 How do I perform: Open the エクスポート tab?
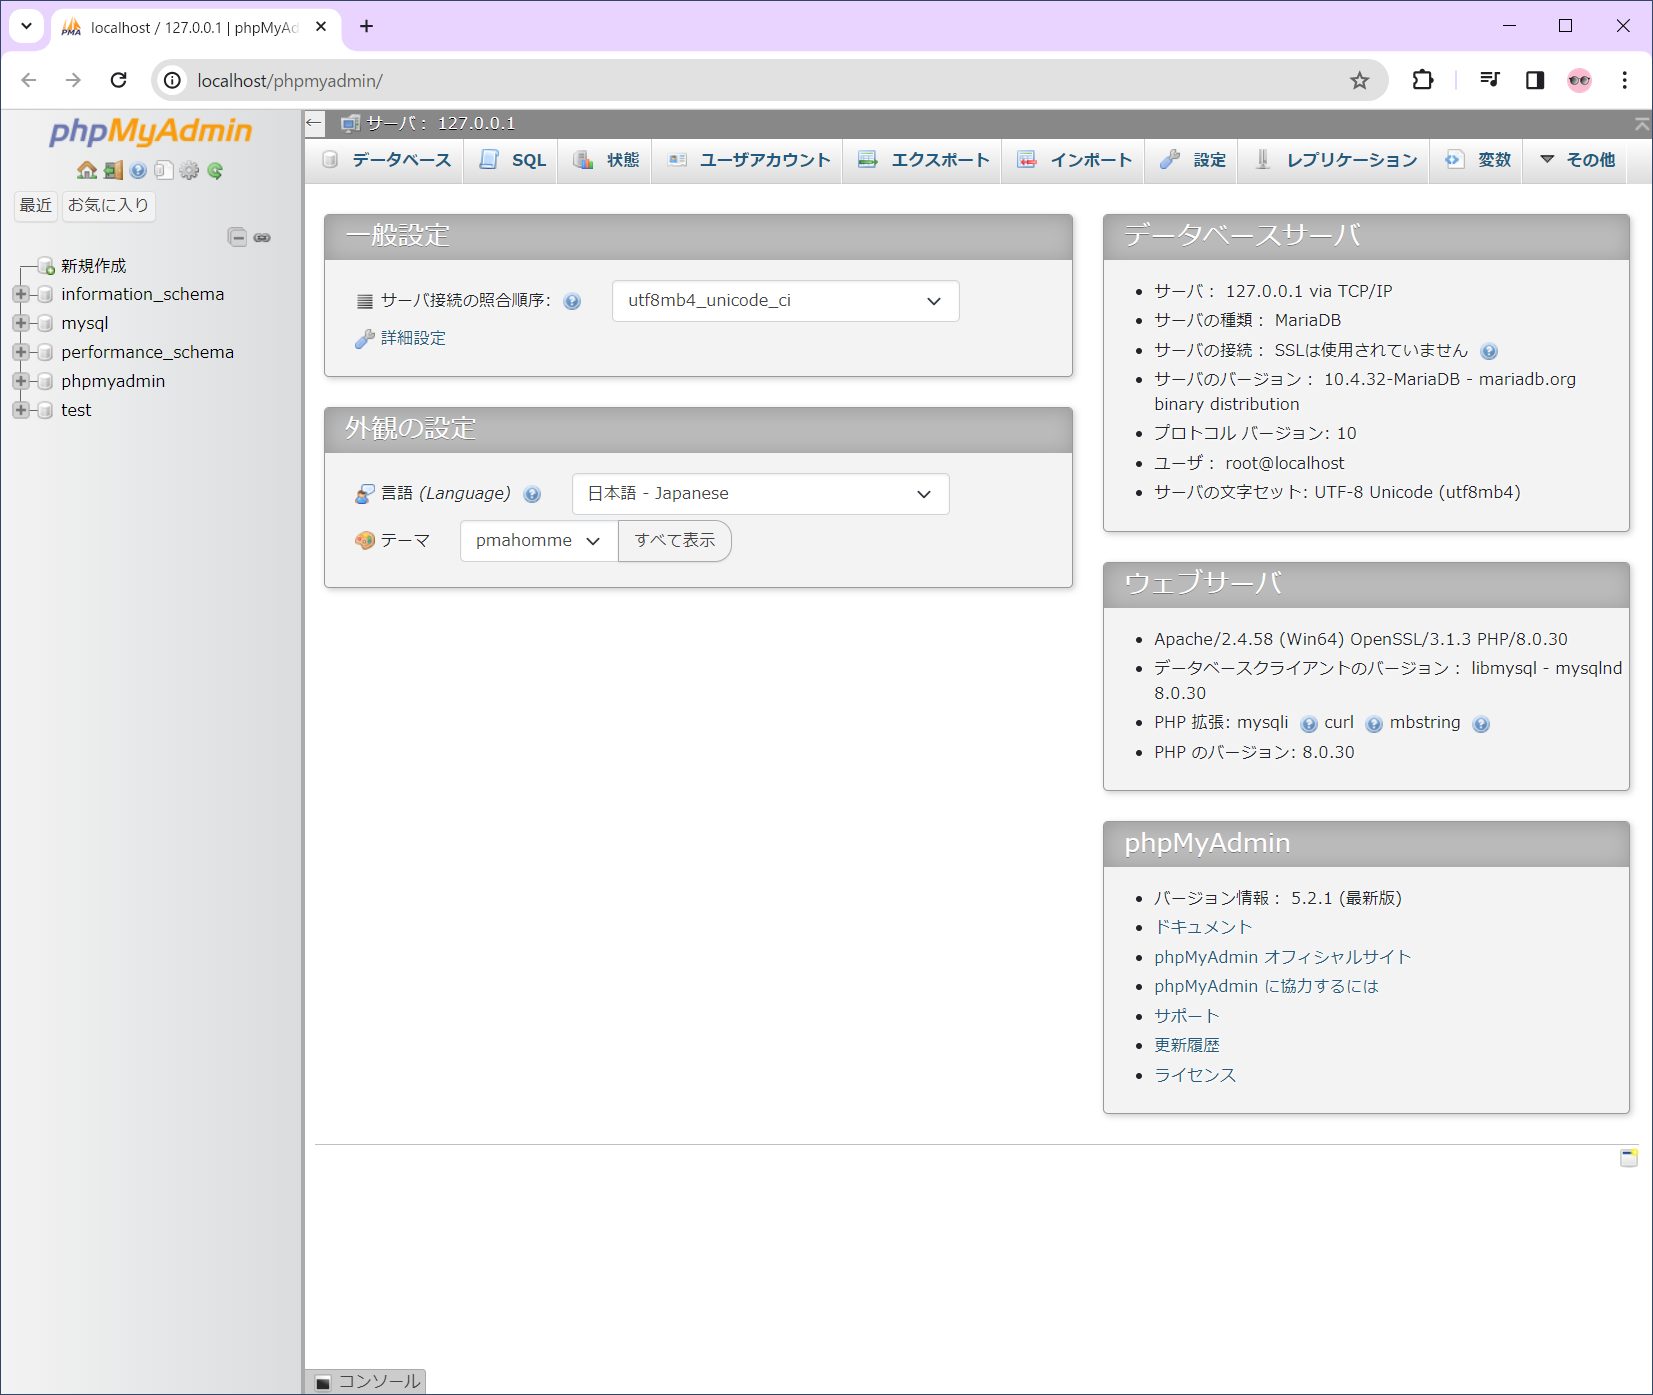coord(924,160)
